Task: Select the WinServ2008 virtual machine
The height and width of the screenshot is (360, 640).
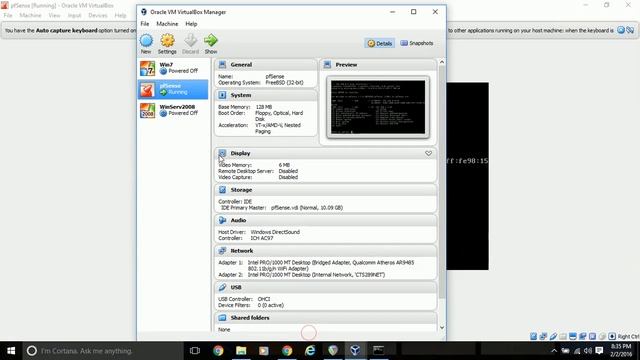Action: coord(173,110)
